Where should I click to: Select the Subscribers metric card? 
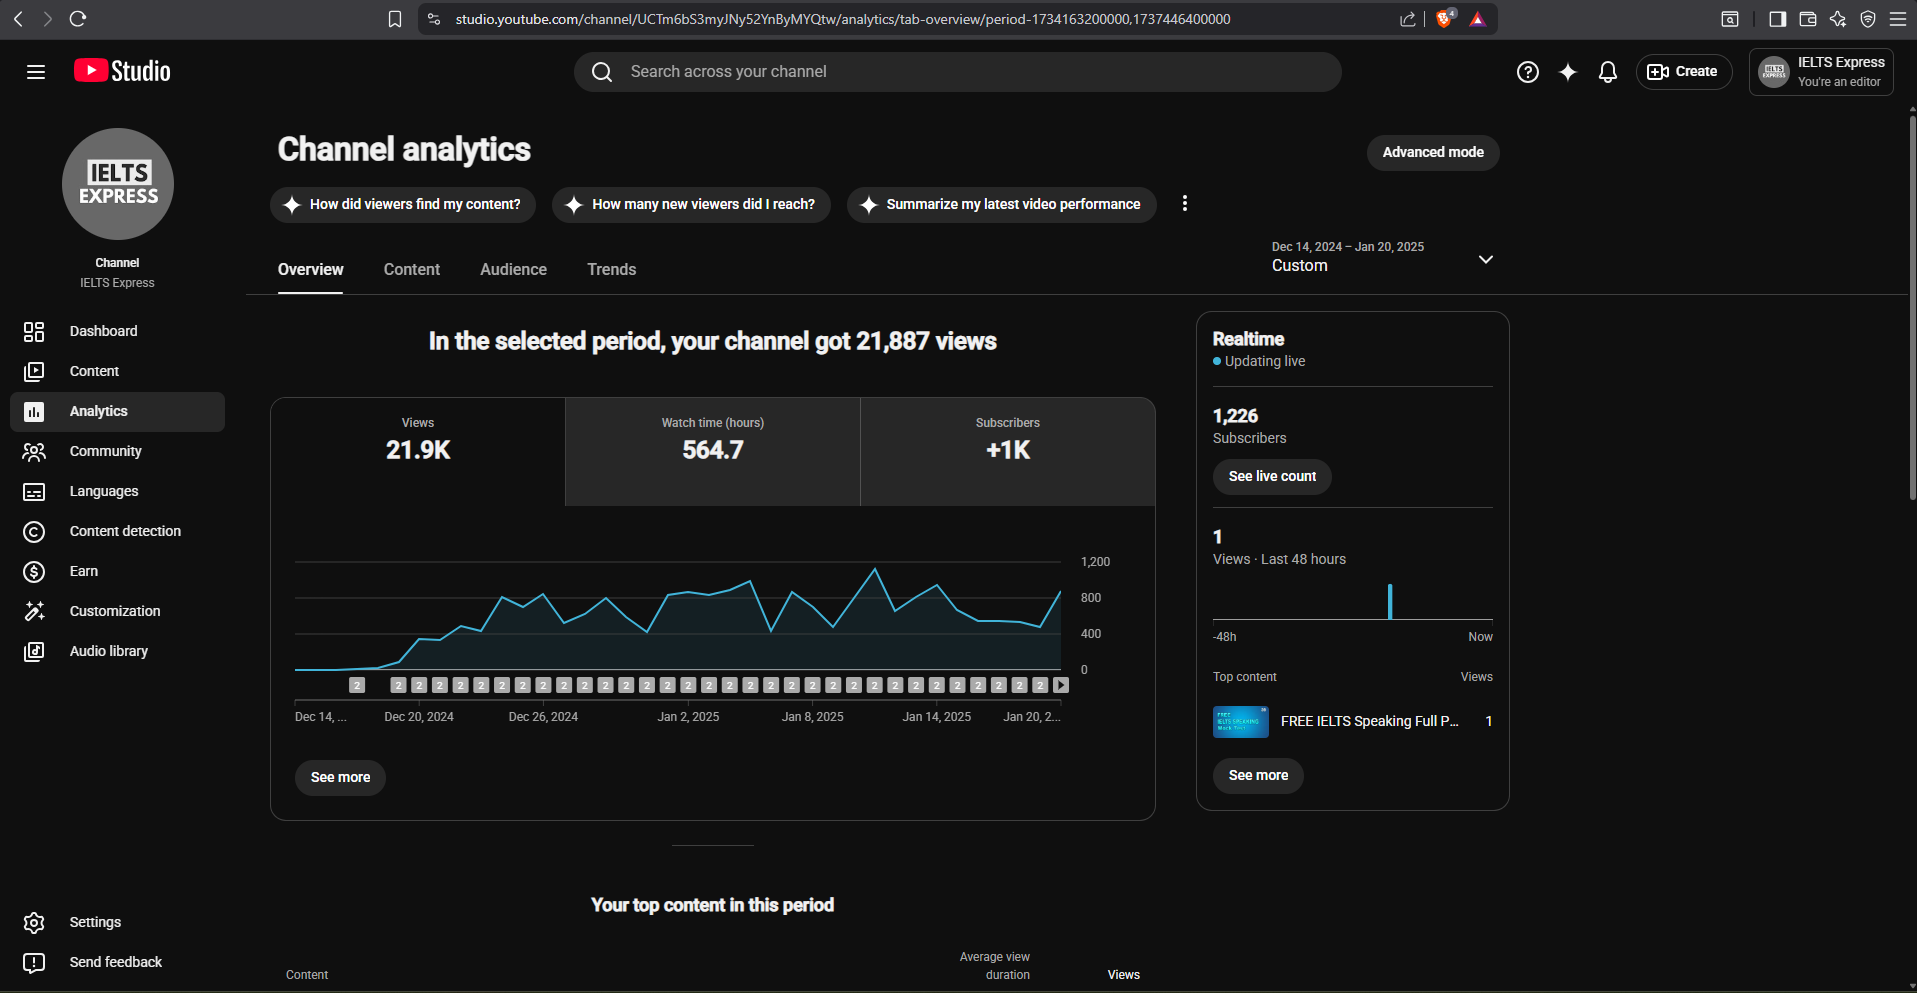point(1008,451)
